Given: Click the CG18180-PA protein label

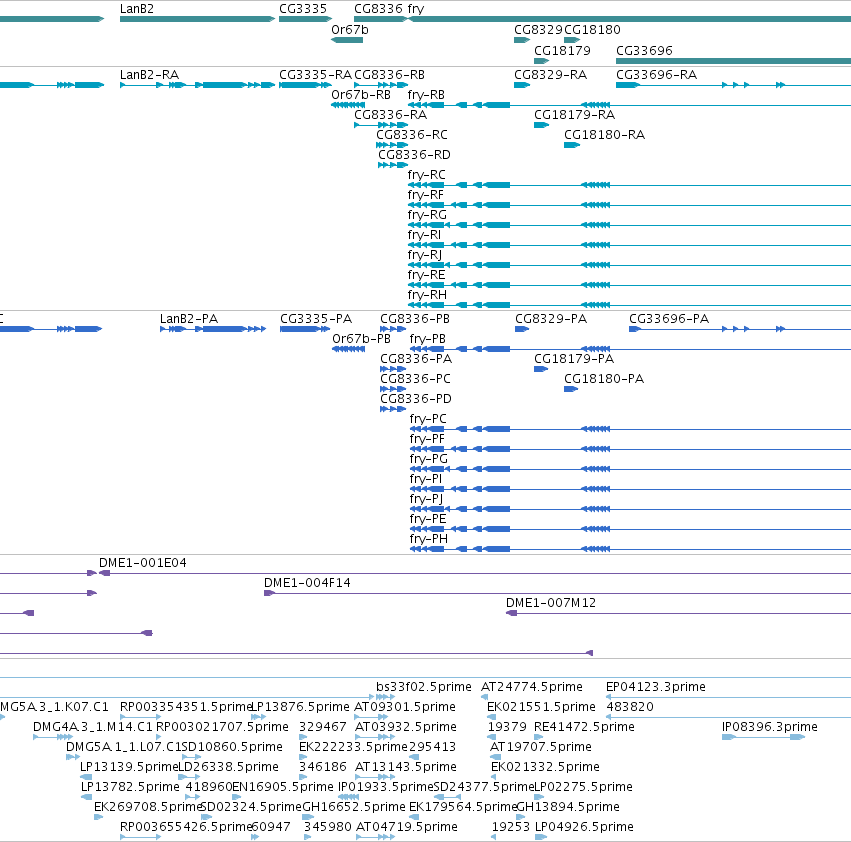Looking at the screenshot, I should (604, 379).
